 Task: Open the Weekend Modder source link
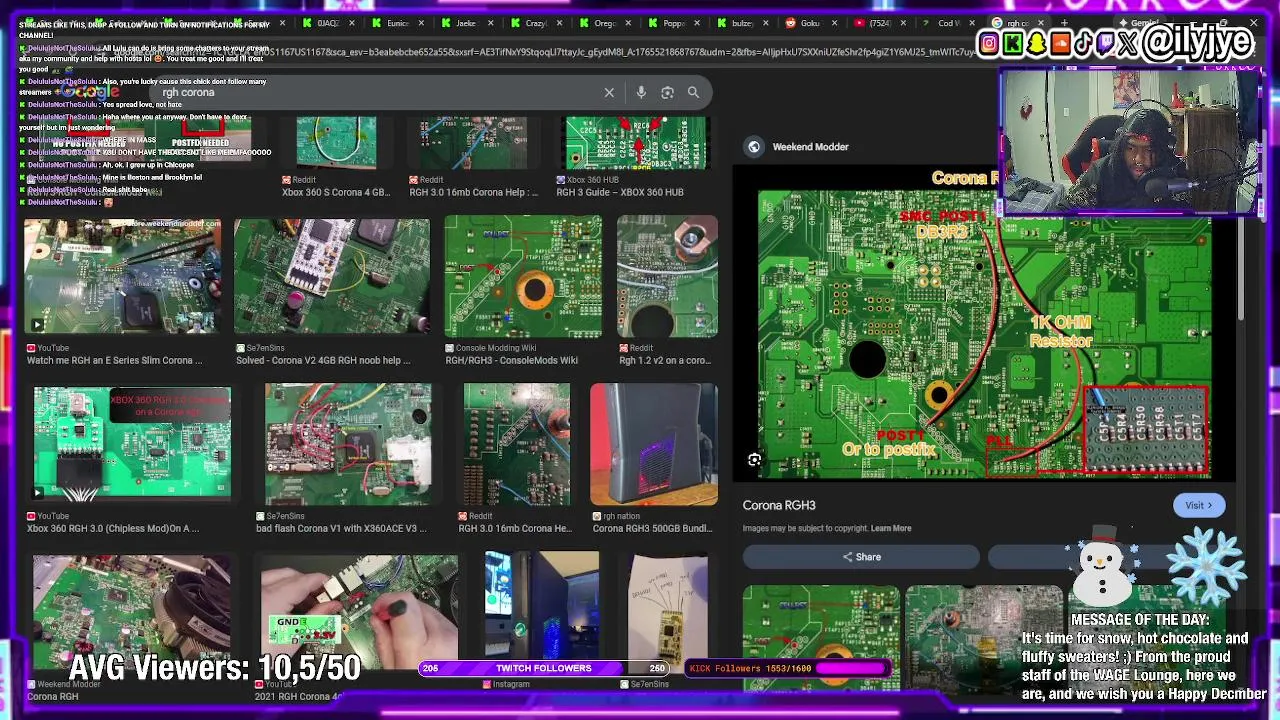(810, 147)
